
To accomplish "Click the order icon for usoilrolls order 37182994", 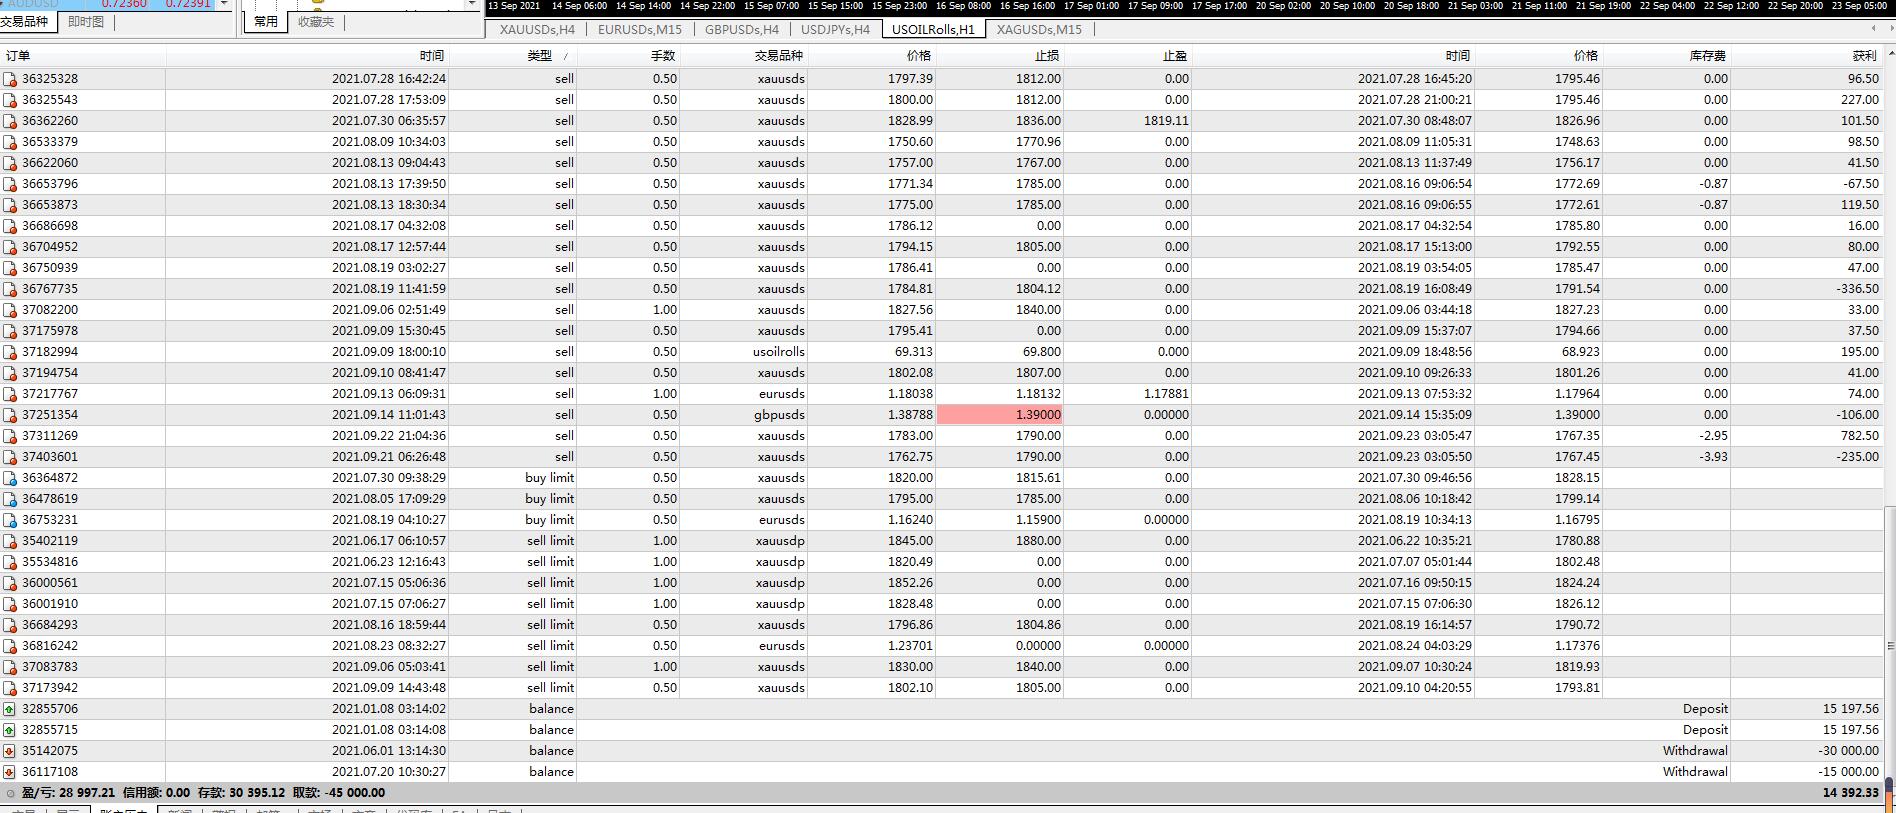I will (10, 352).
